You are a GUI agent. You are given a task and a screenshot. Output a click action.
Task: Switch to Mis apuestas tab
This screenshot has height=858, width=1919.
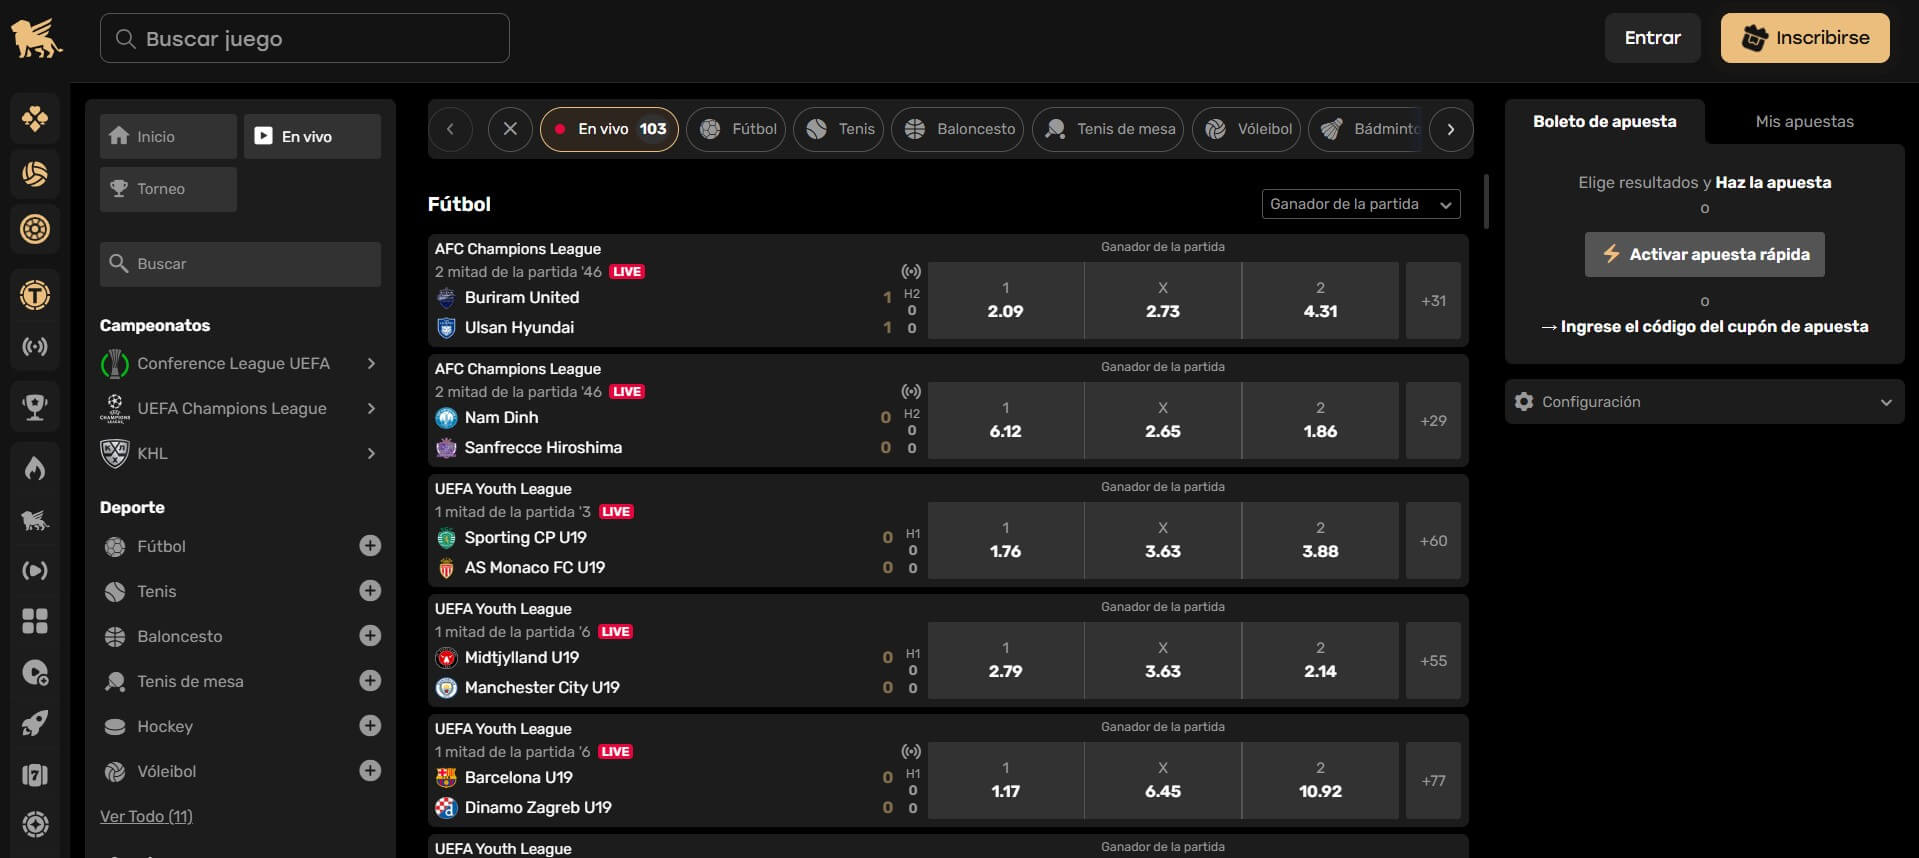pyautogui.click(x=1804, y=121)
